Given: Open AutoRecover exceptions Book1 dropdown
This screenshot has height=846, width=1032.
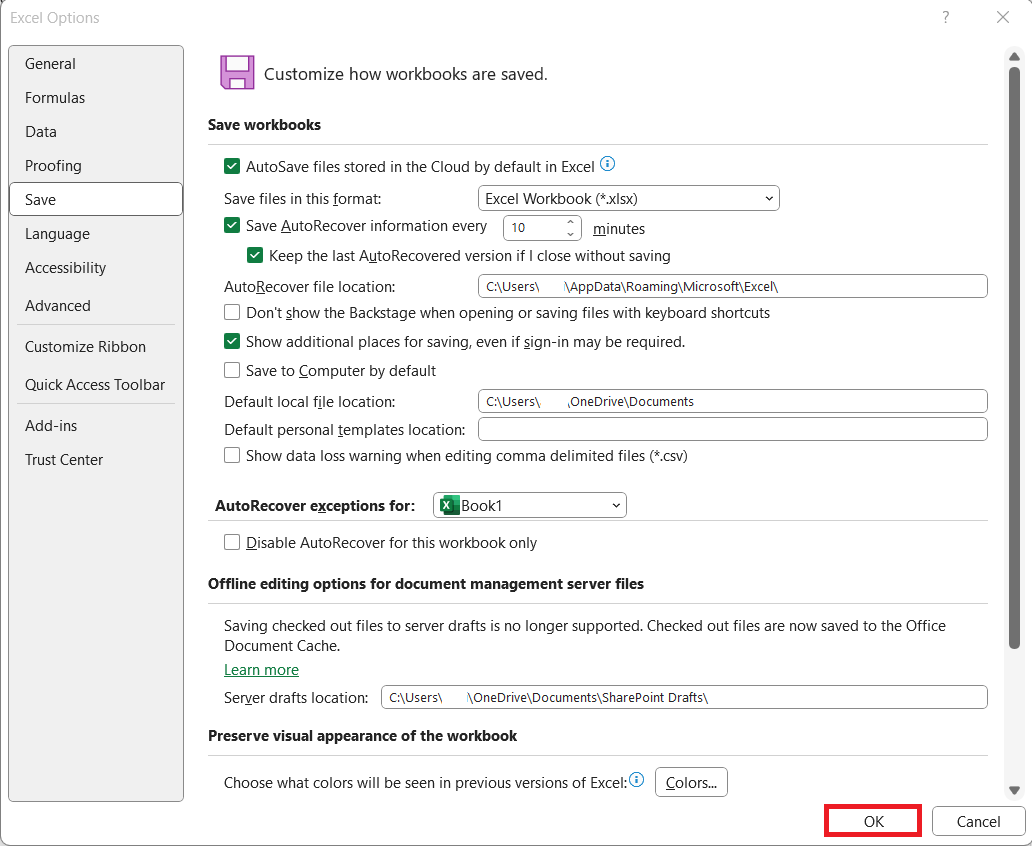Looking at the screenshot, I should point(530,506).
